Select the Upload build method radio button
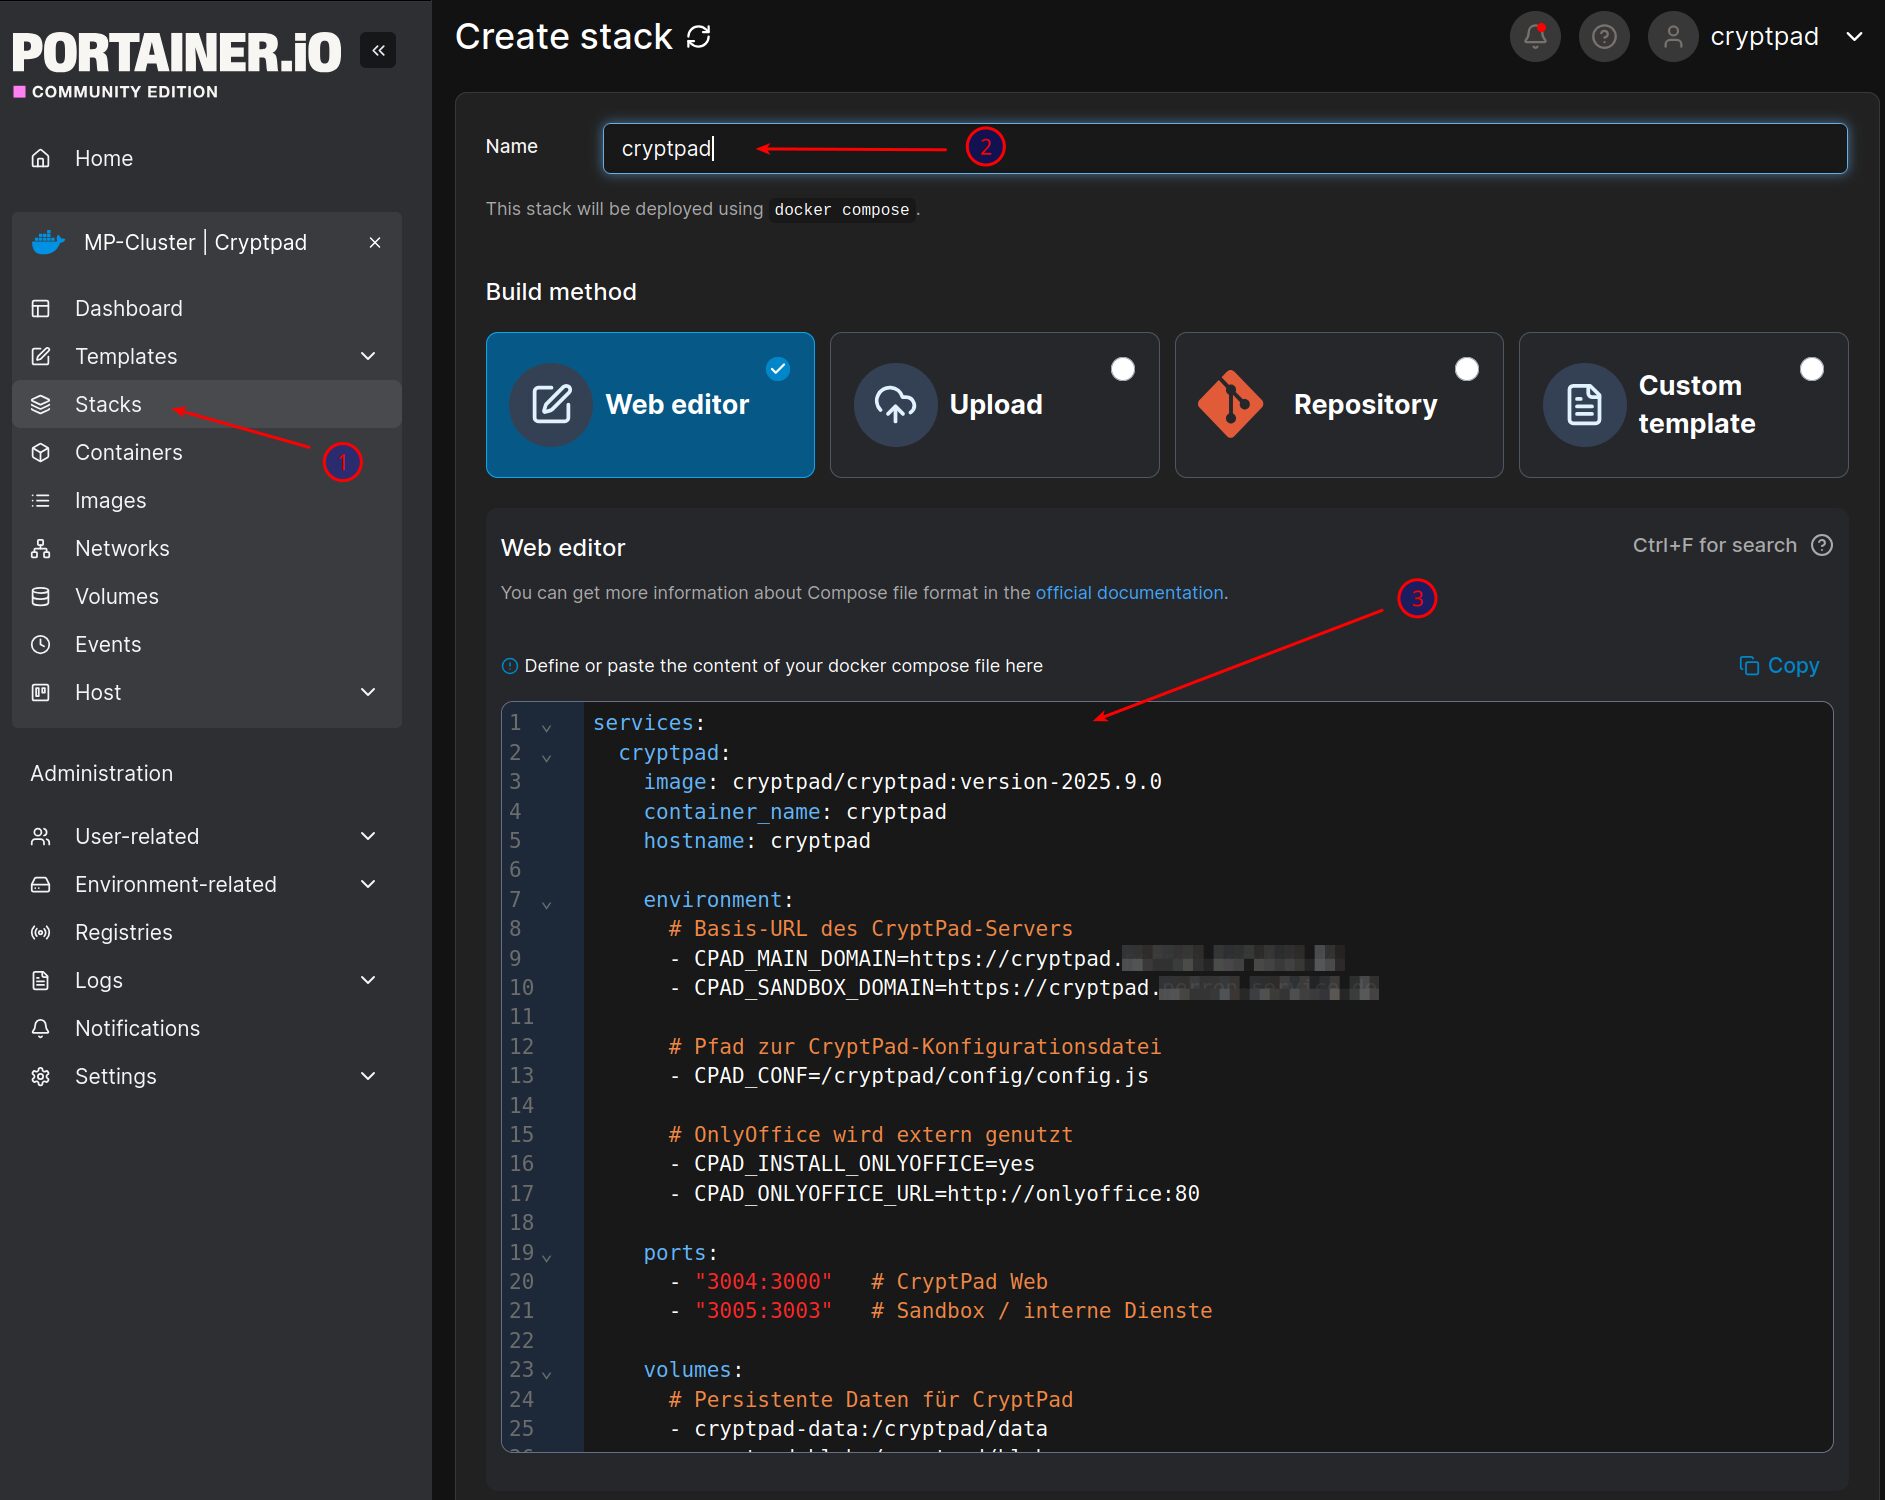The height and width of the screenshot is (1500, 1885). pyautogui.click(x=1122, y=369)
